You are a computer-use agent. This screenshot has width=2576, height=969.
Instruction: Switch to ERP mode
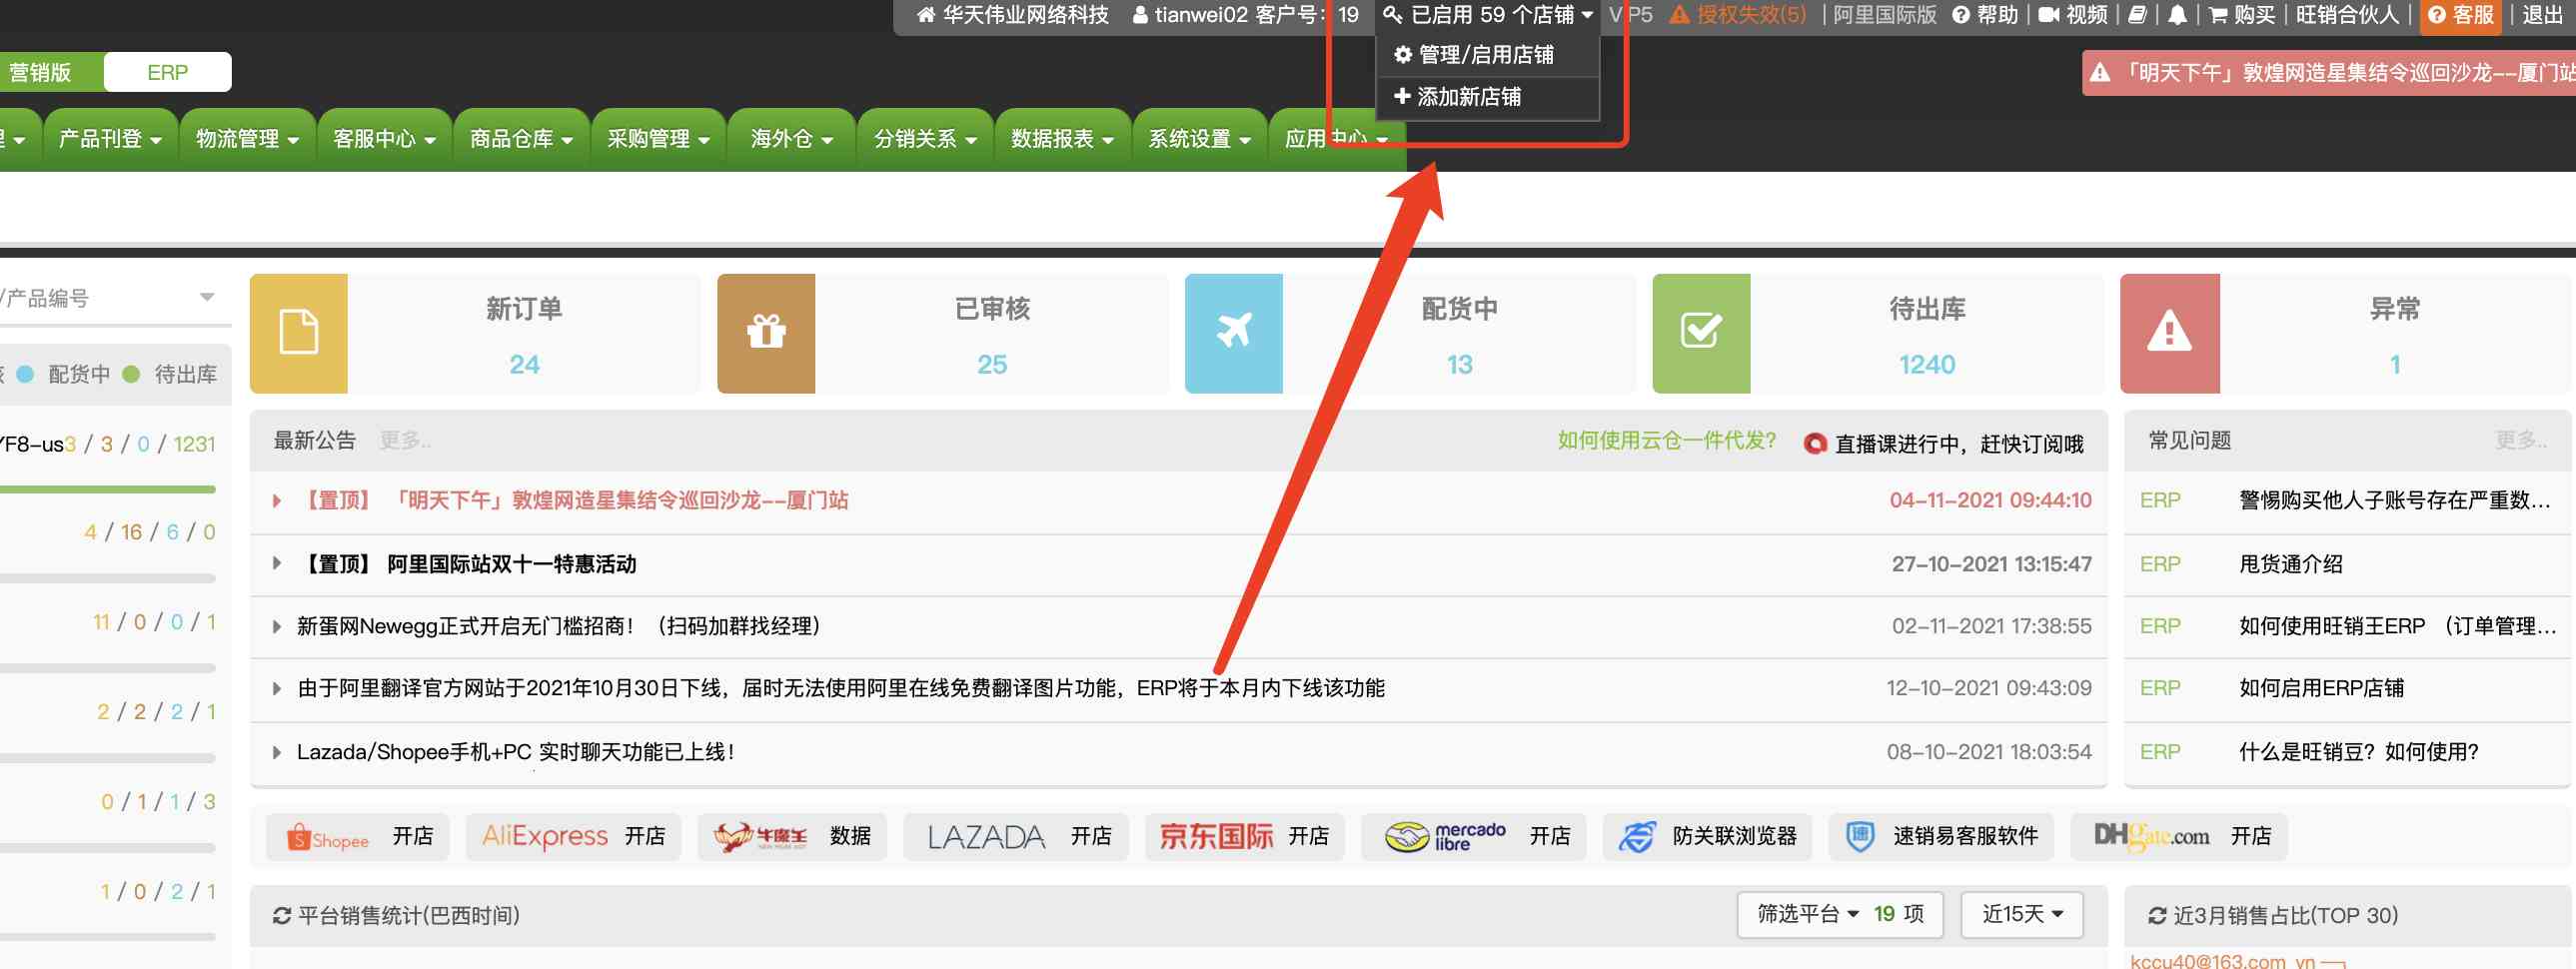167,72
